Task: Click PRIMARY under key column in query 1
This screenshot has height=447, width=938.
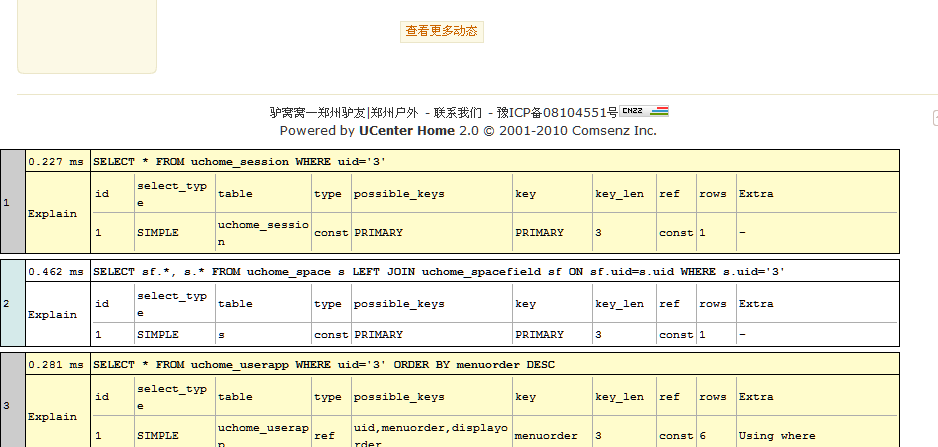Action: pyautogui.click(x=539, y=233)
